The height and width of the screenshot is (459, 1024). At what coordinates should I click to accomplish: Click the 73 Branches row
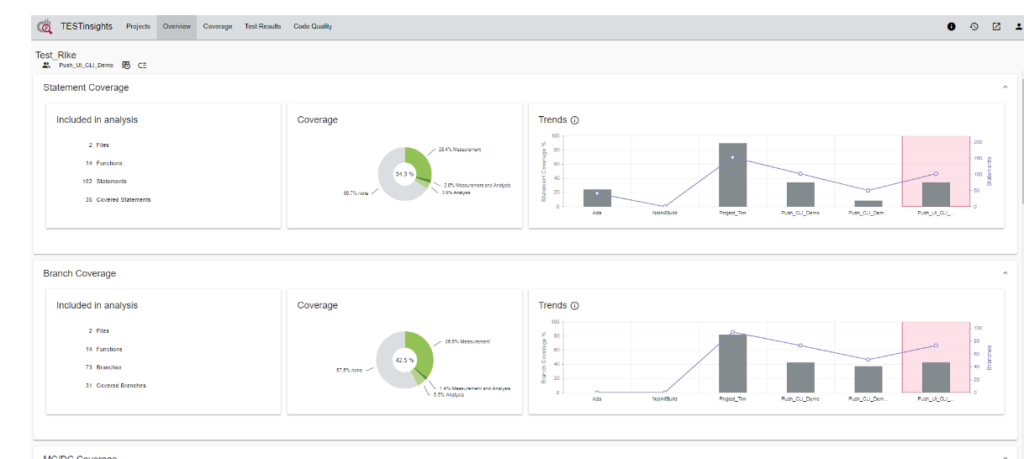tap(103, 368)
